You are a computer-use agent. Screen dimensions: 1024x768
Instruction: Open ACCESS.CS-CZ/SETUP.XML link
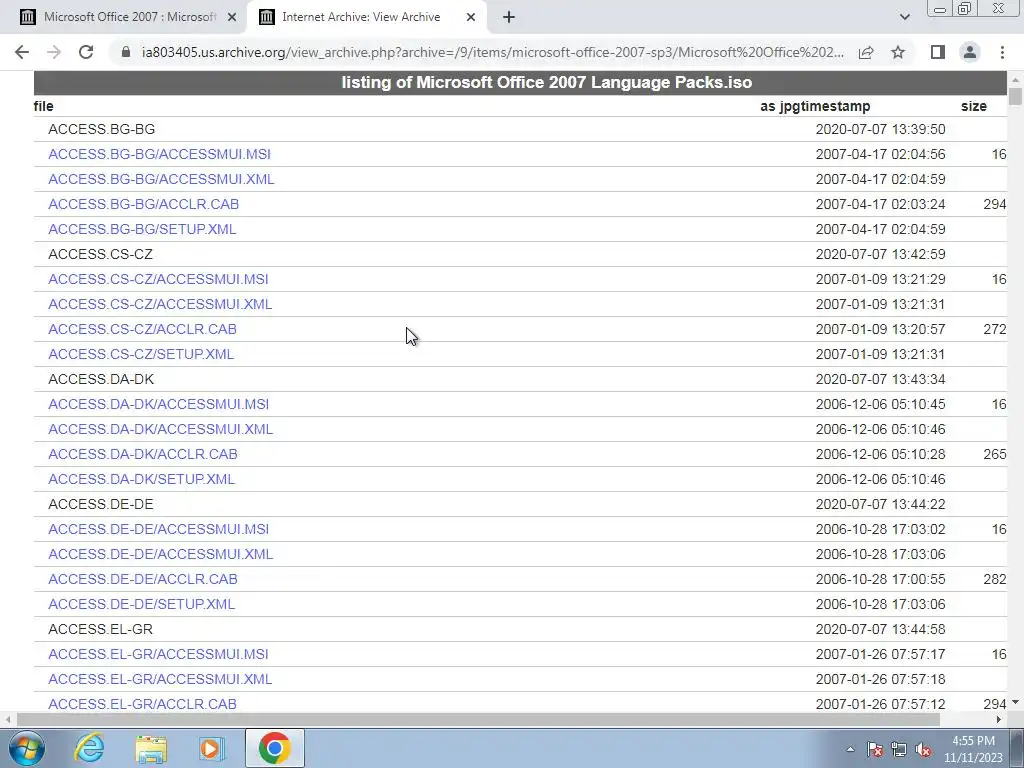pyautogui.click(x=141, y=354)
